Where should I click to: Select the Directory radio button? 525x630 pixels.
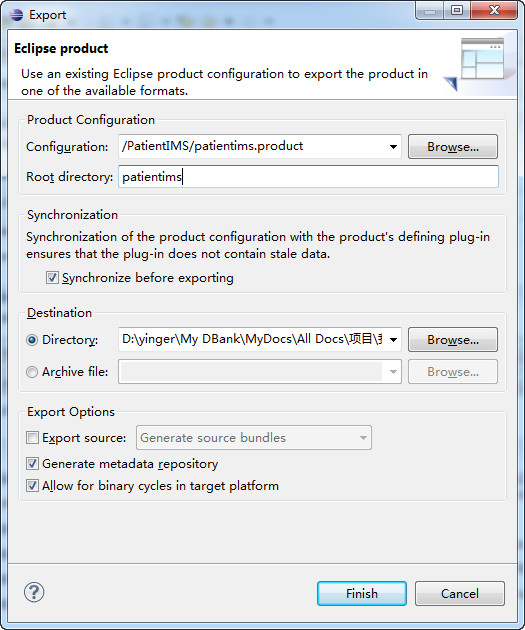coord(32,340)
